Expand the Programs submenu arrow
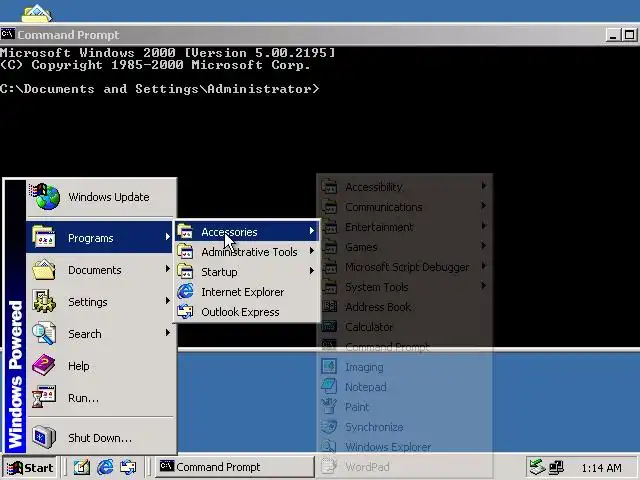Image resolution: width=640 pixels, height=480 pixels. point(167,237)
